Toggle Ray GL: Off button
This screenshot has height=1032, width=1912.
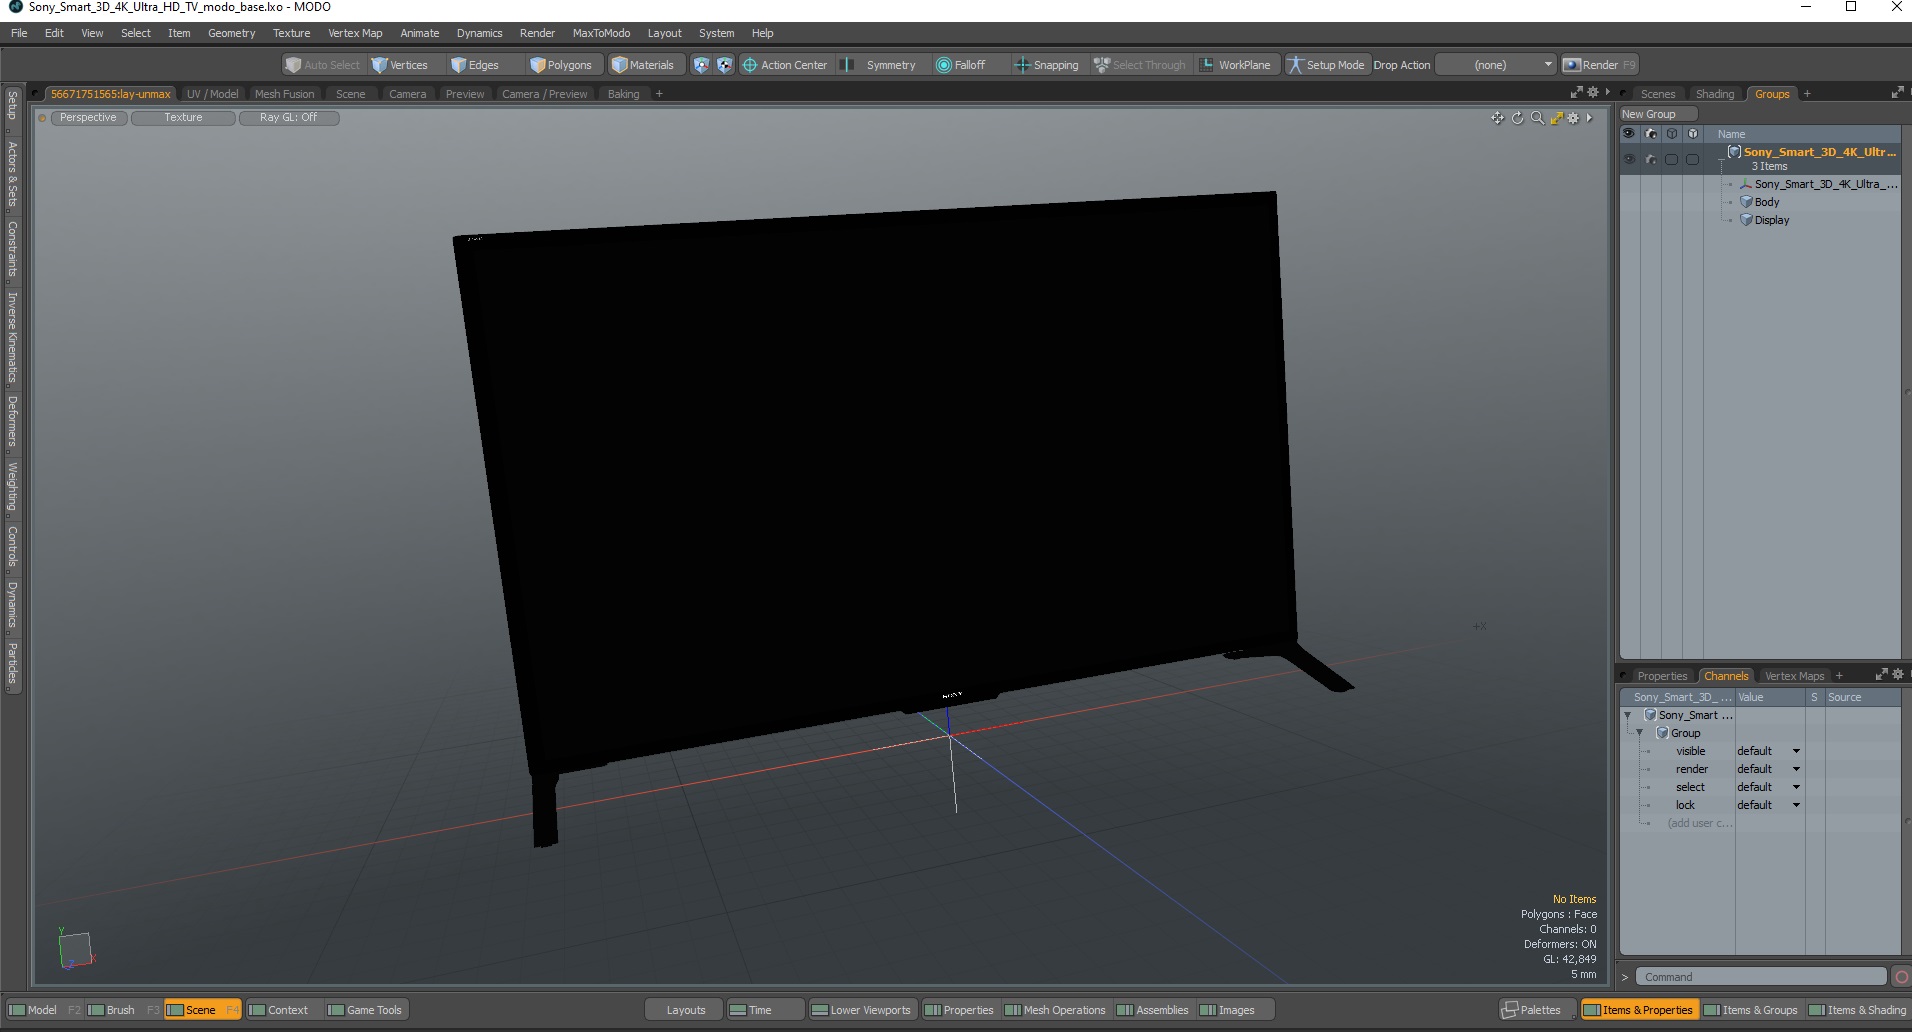tap(288, 118)
